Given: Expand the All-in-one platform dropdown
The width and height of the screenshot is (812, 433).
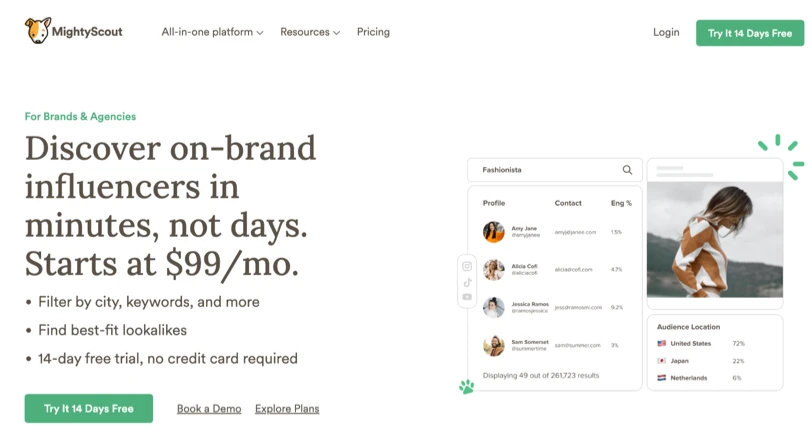Looking at the screenshot, I should point(212,32).
